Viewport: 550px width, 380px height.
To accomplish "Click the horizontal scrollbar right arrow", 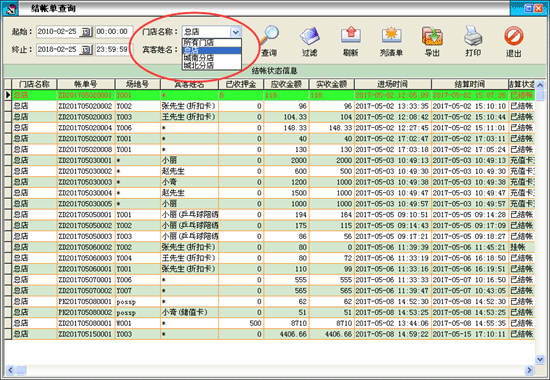I will coord(529,370).
